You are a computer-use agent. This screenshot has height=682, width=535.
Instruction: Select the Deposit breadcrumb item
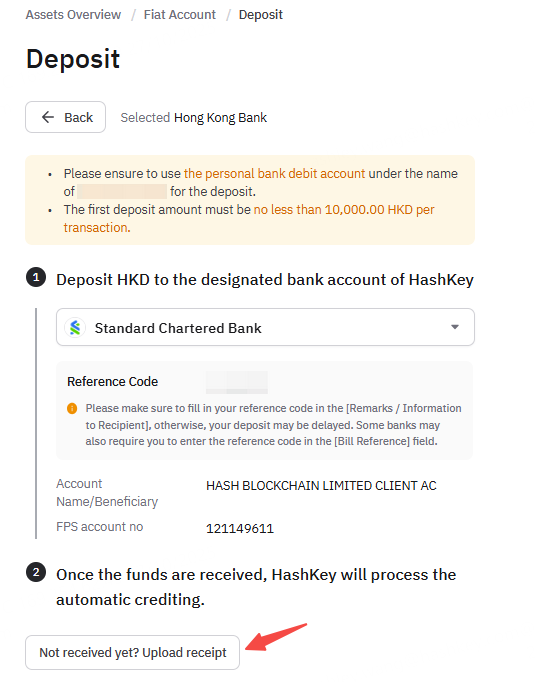click(261, 15)
